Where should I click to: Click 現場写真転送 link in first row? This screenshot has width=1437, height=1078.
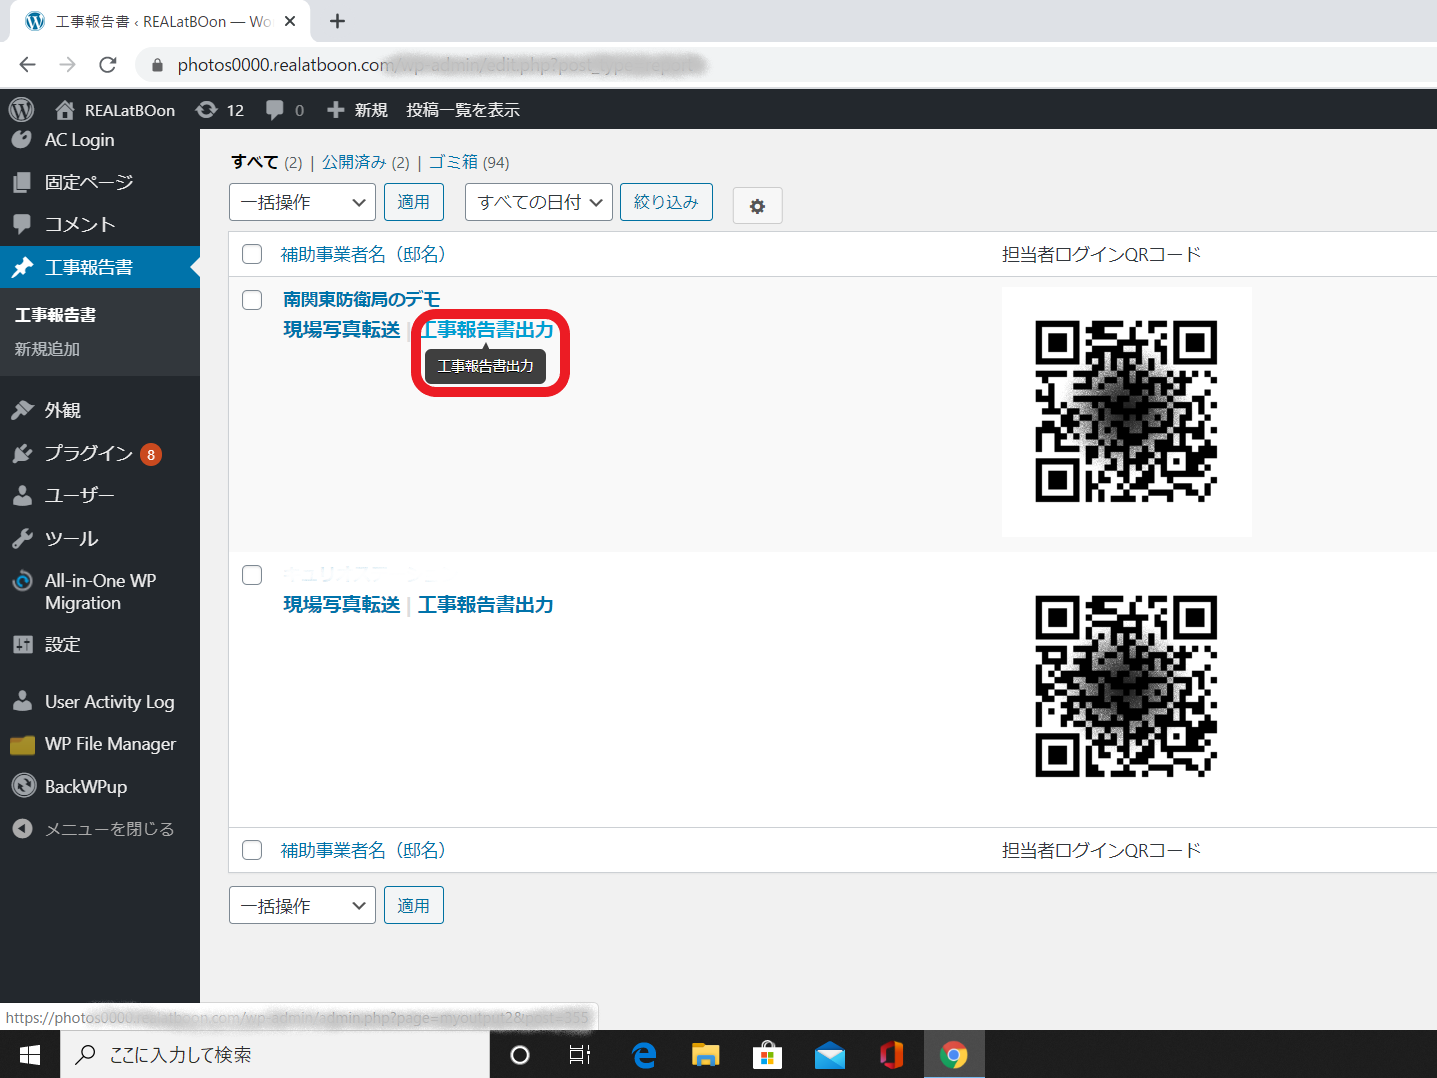341,330
